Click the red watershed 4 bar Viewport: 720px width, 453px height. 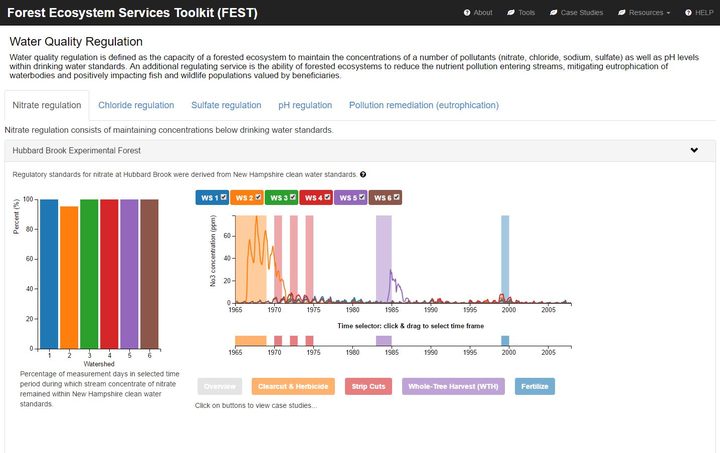click(109, 274)
